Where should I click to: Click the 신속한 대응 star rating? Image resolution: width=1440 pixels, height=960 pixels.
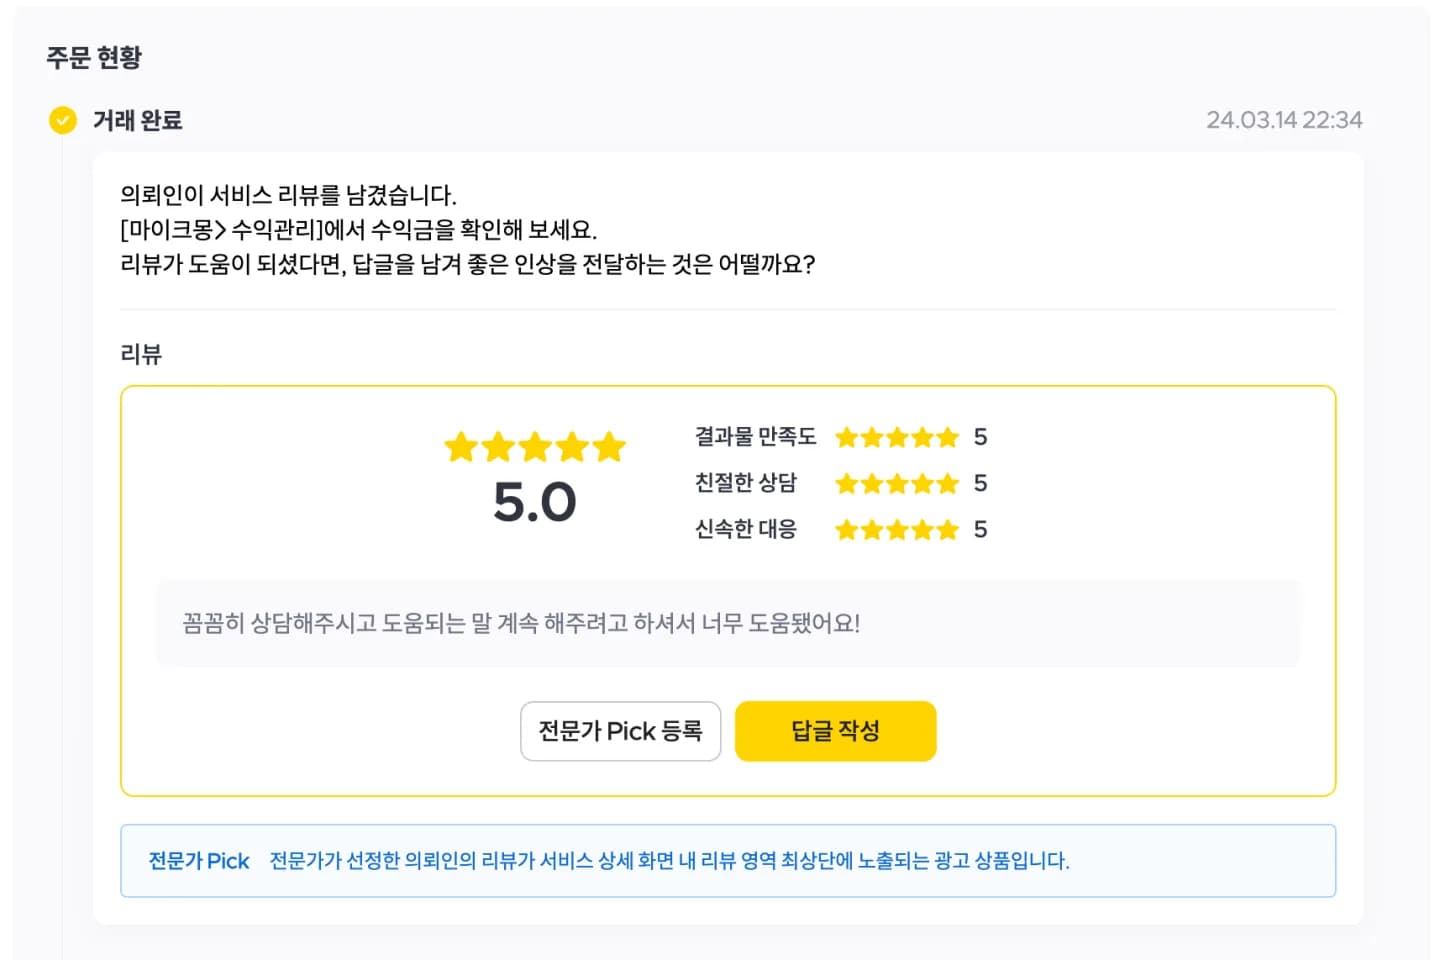[897, 530]
